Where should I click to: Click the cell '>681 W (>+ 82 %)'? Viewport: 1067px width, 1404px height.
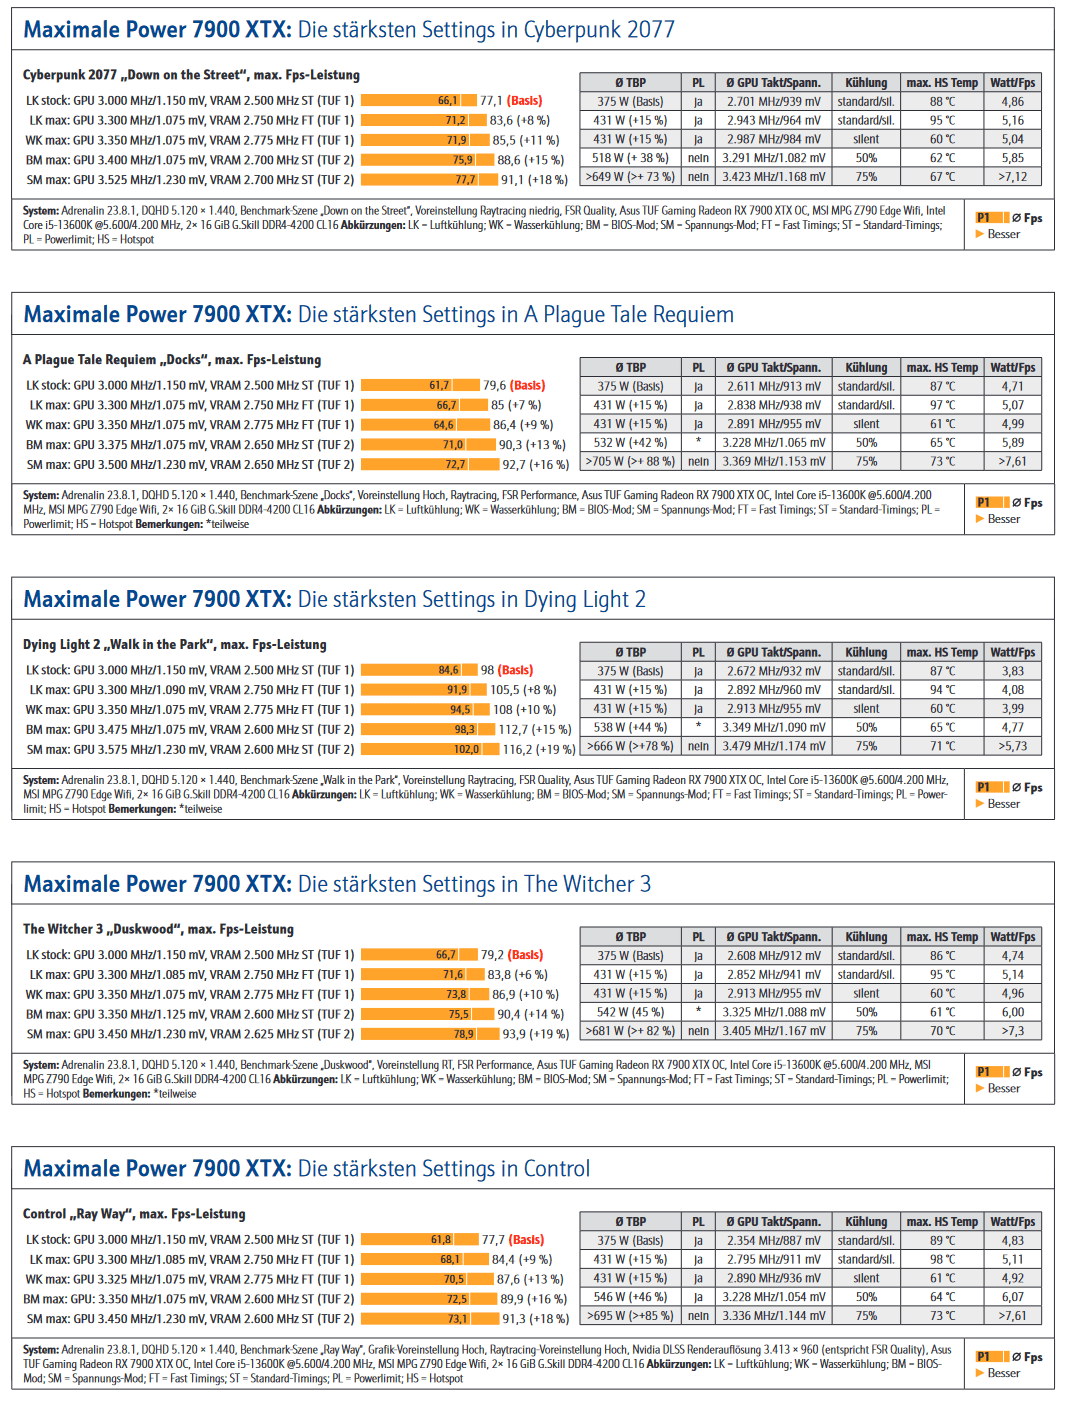[x=630, y=1031]
